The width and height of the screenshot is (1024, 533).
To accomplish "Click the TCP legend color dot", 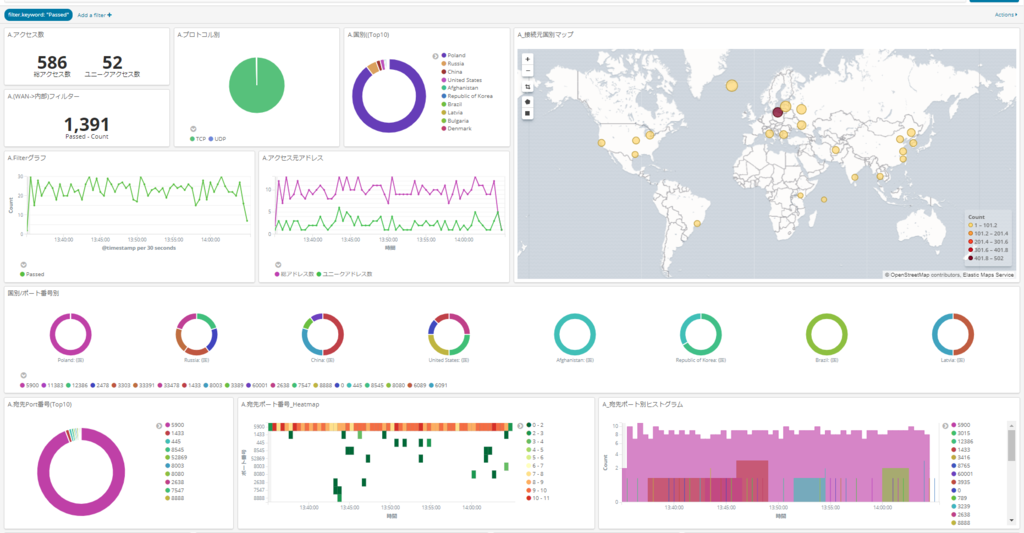I will point(192,139).
